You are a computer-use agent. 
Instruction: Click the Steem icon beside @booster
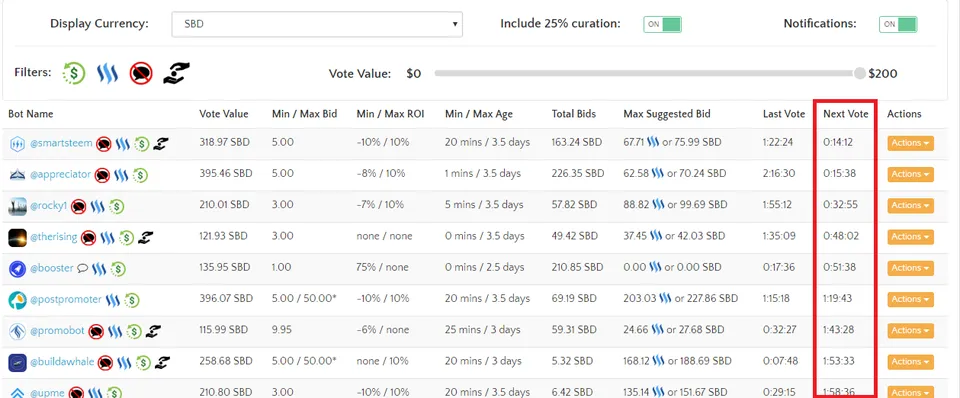99,269
